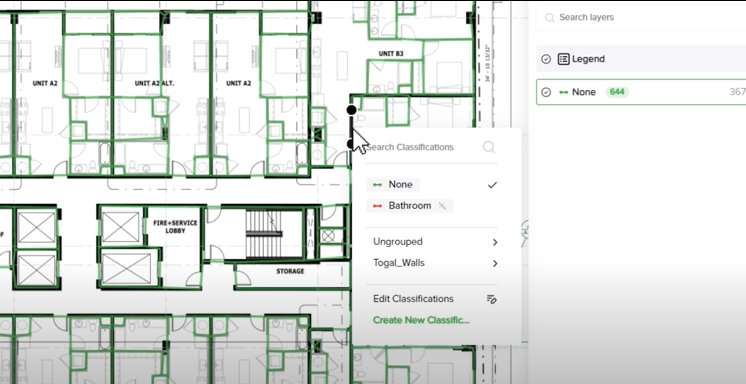The height and width of the screenshot is (384, 746).
Task: Click the red line swatch beside Bathroom
Action: tap(378, 206)
